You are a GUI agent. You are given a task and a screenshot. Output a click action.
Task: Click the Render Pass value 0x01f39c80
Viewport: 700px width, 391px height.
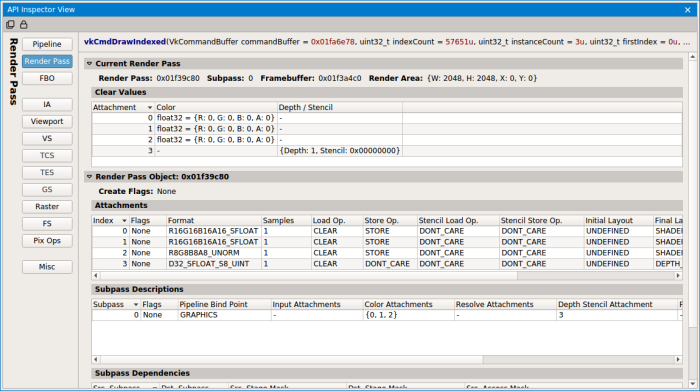[178, 79]
